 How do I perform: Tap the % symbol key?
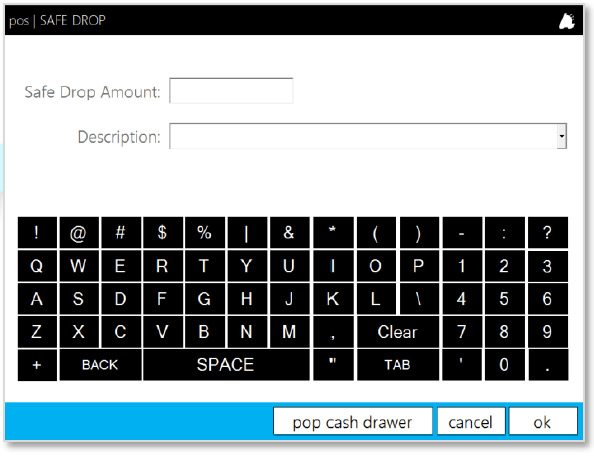(x=205, y=233)
